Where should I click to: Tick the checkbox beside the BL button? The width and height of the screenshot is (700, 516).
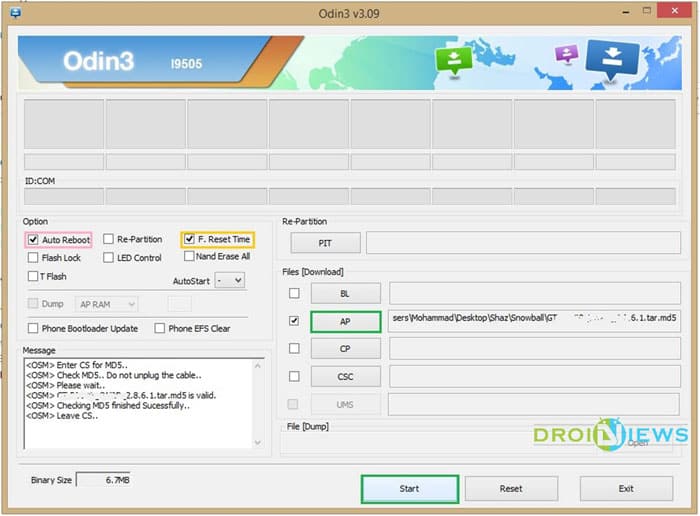pyautogui.click(x=294, y=293)
